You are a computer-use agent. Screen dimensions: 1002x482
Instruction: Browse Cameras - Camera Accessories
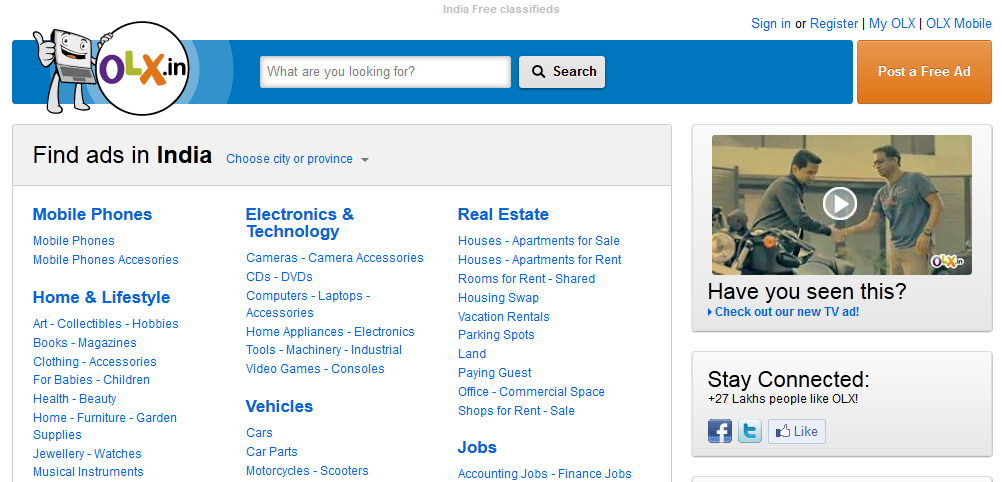(335, 258)
